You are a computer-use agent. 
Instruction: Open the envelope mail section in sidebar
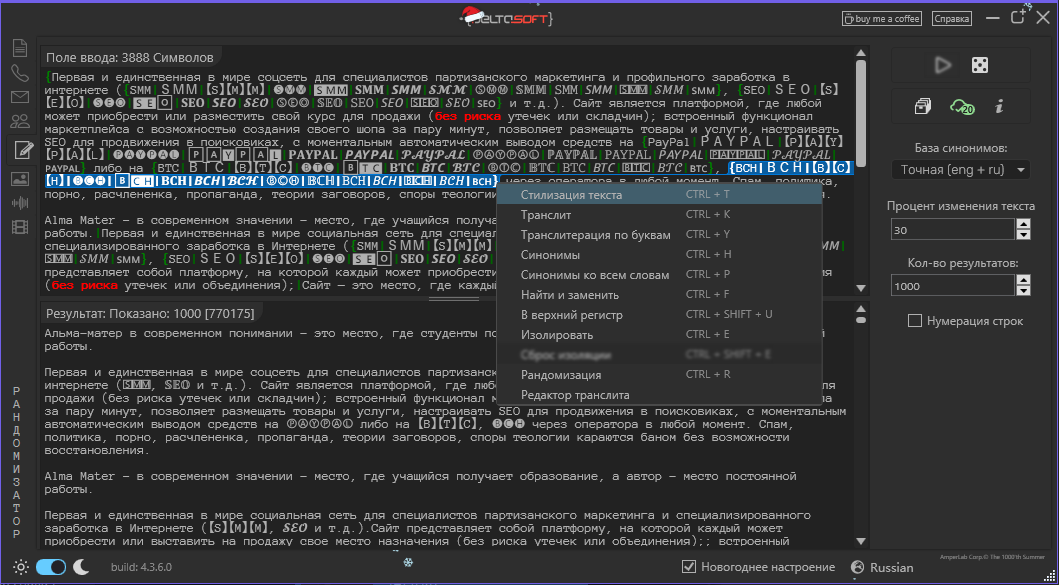click(19, 97)
